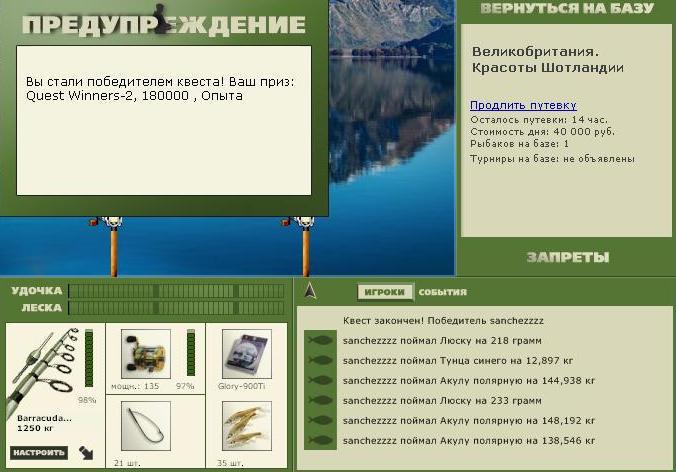Click the text Осталось путевки: 14 час.
Viewport: 676px width, 472px height.
pos(538,120)
